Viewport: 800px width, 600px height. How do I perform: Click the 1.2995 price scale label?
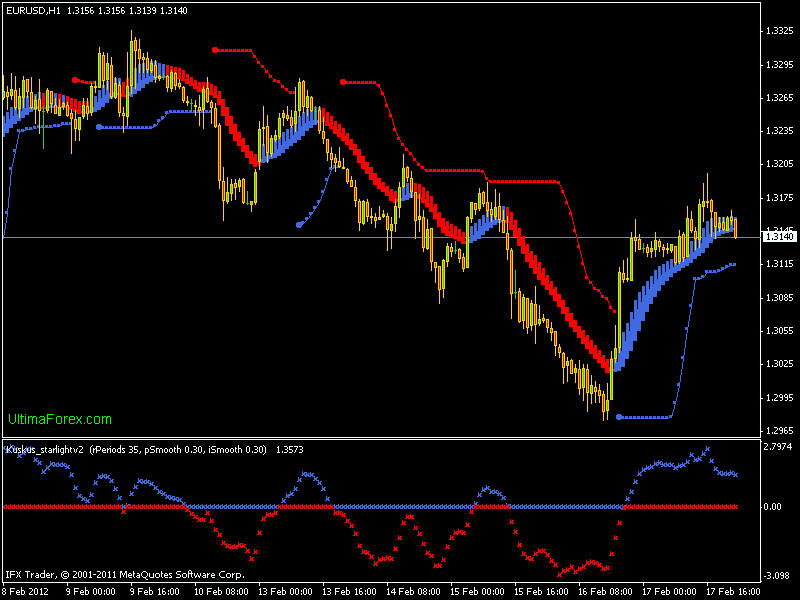pos(780,398)
